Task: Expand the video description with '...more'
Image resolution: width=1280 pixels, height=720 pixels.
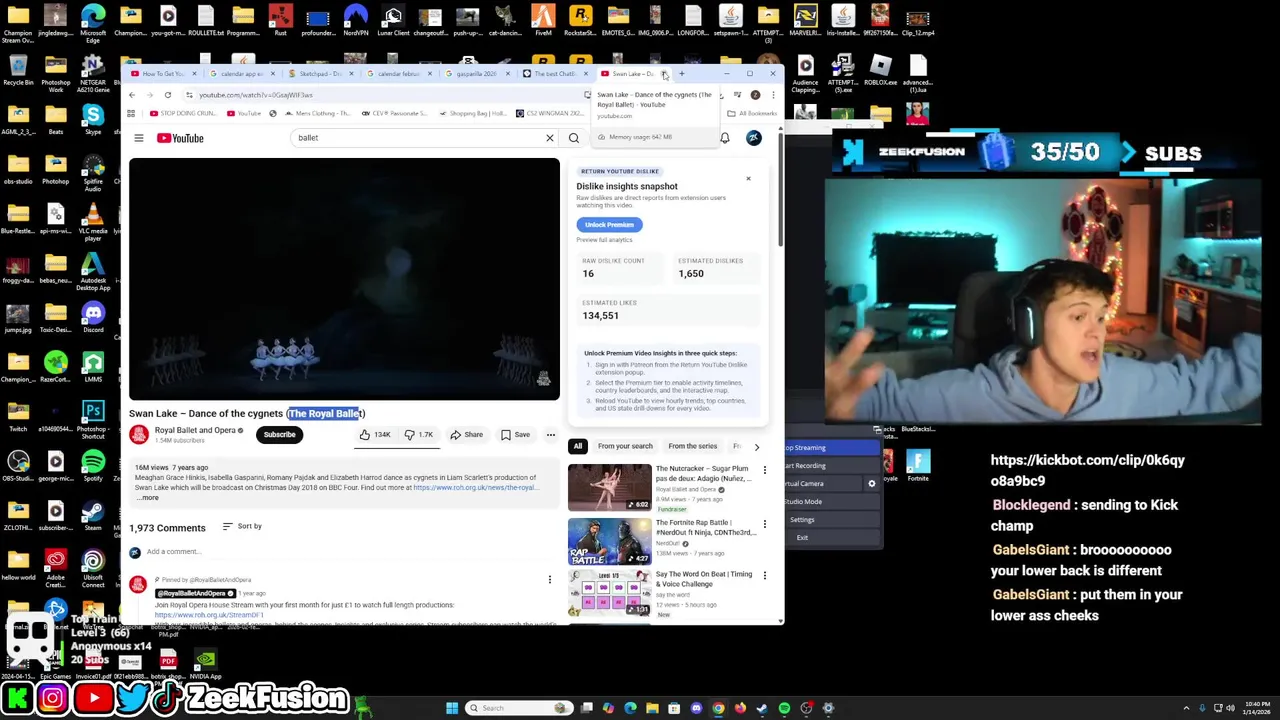Action: click(148, 497)
